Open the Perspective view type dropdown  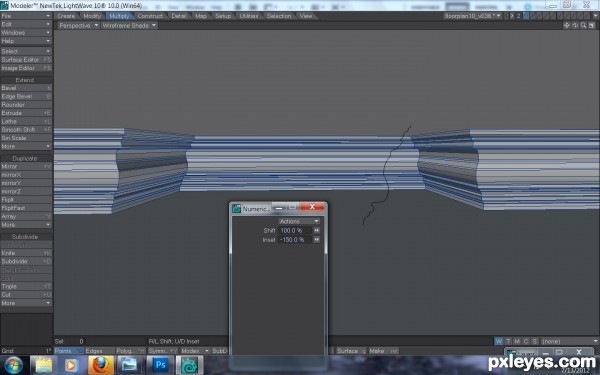click(x=78, y=25)
